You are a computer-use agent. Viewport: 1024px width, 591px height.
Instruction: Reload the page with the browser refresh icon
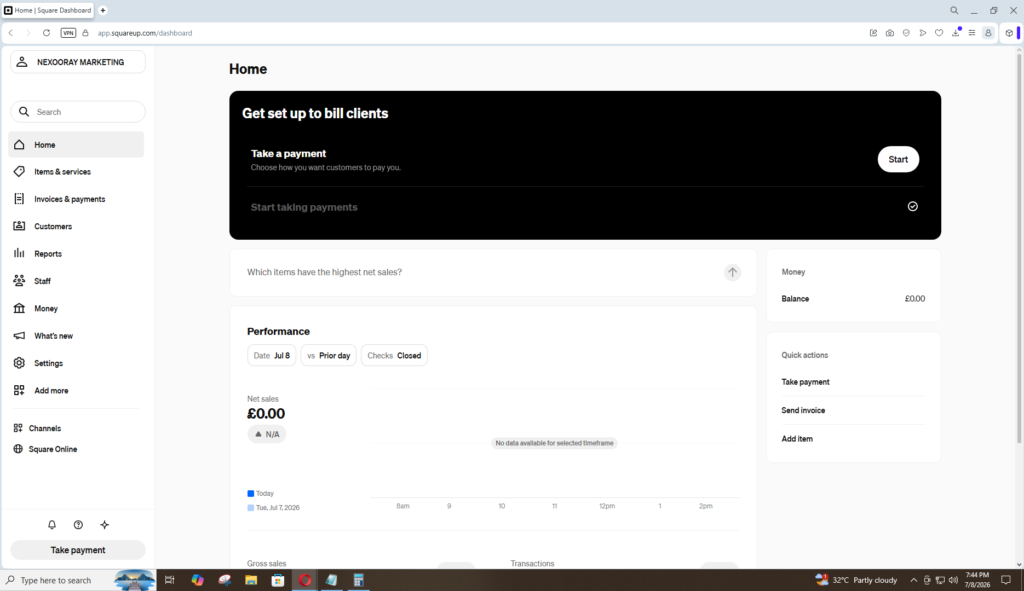46,33
